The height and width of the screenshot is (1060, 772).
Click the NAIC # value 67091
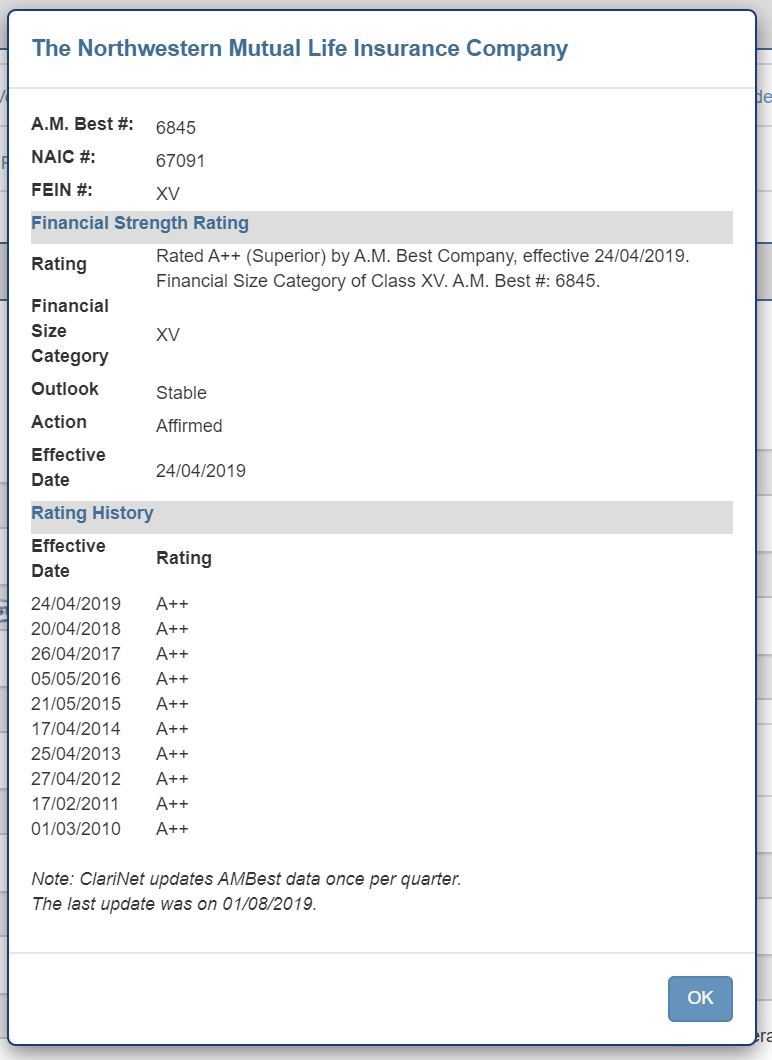point(181,161)
